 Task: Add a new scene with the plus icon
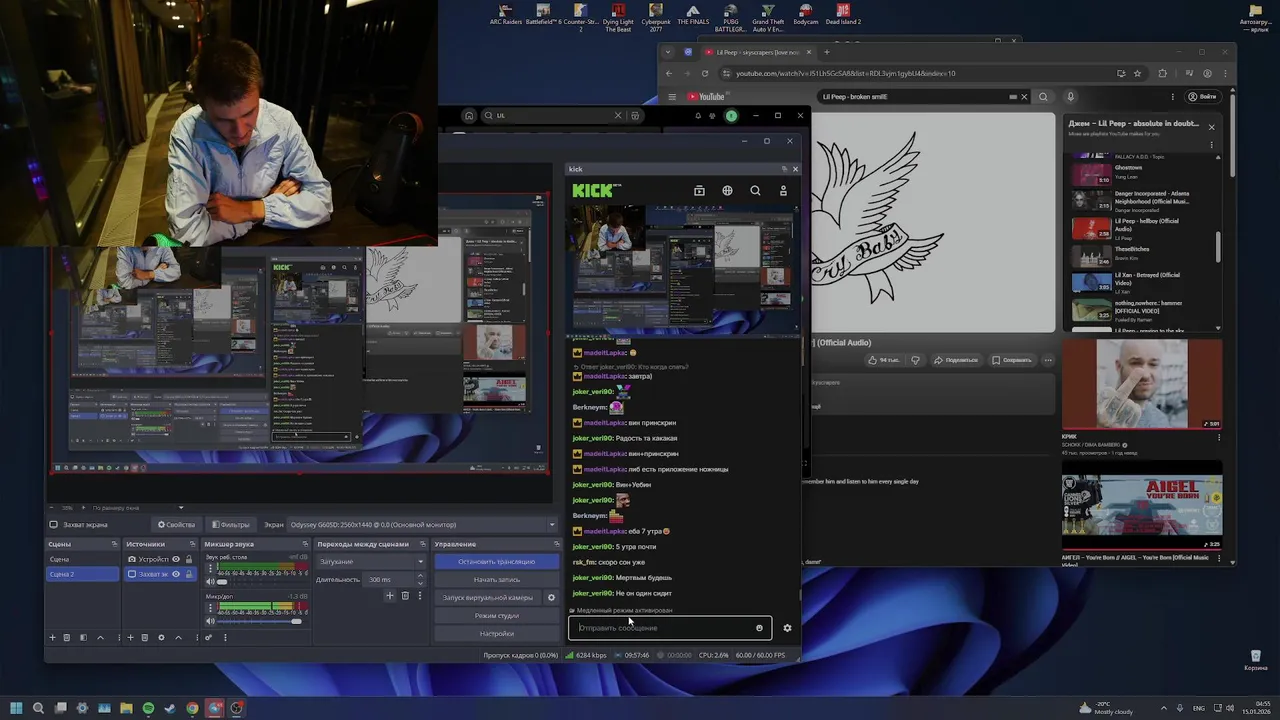click(52, 637)
